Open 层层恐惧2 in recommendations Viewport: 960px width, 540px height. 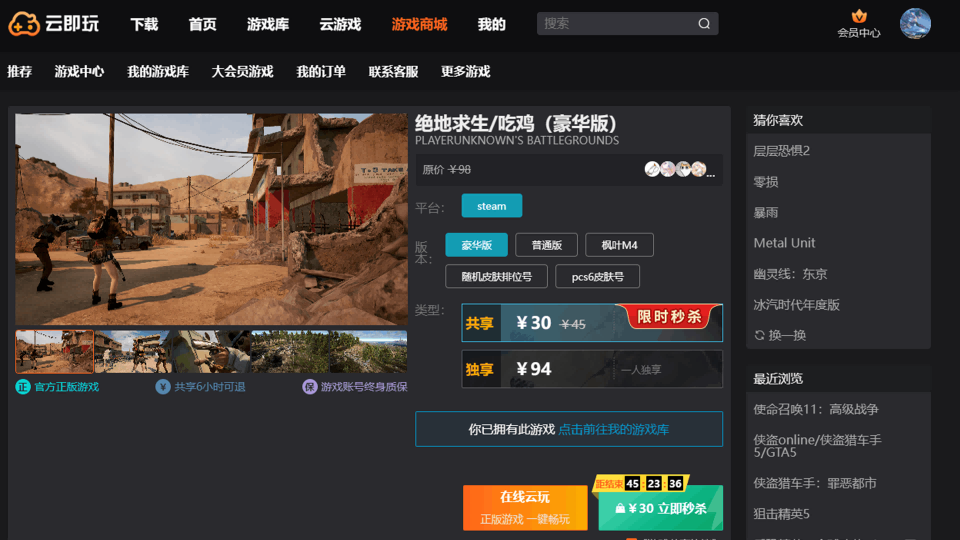[x=782, y=151]
